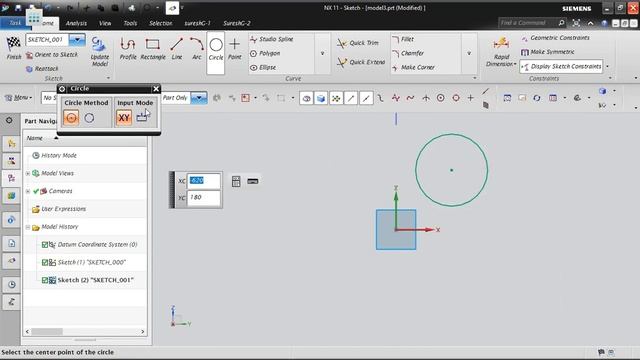
Task: Open the Analysis tab
Action: (x=76, y=23)
